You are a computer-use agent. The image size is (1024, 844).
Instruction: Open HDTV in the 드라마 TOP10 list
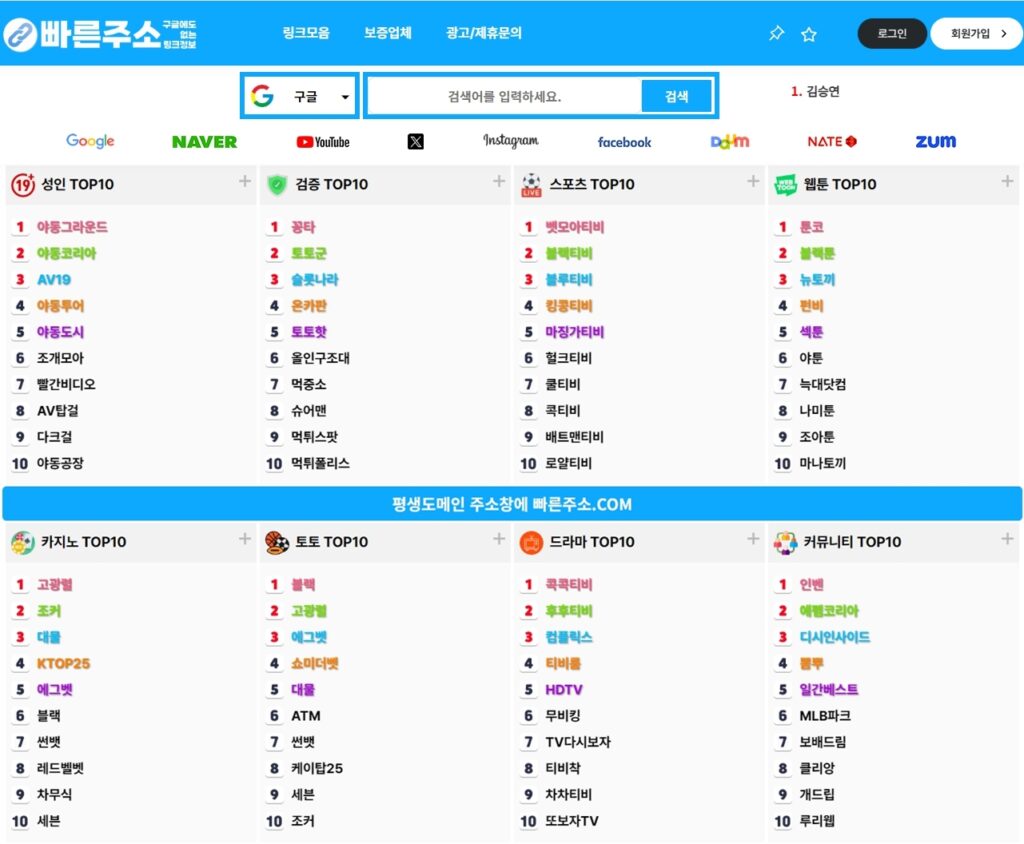564,690
